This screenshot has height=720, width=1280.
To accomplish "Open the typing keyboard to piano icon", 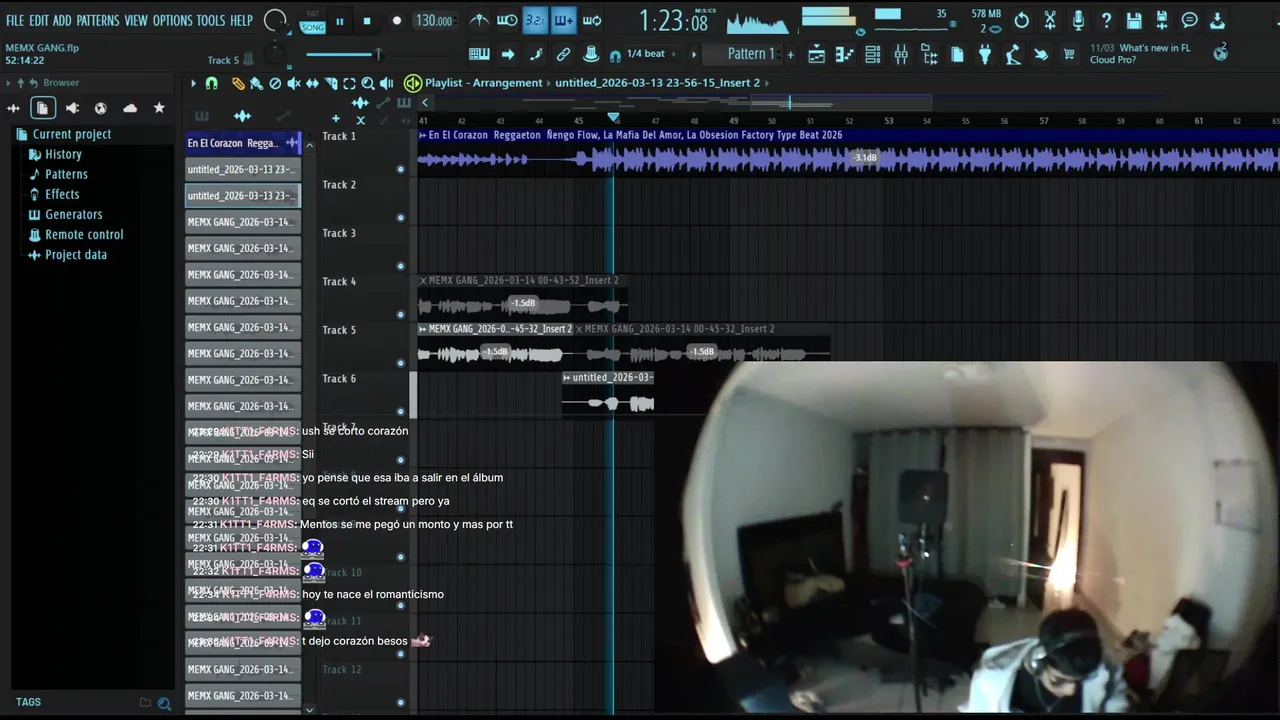I will point(478,54).
